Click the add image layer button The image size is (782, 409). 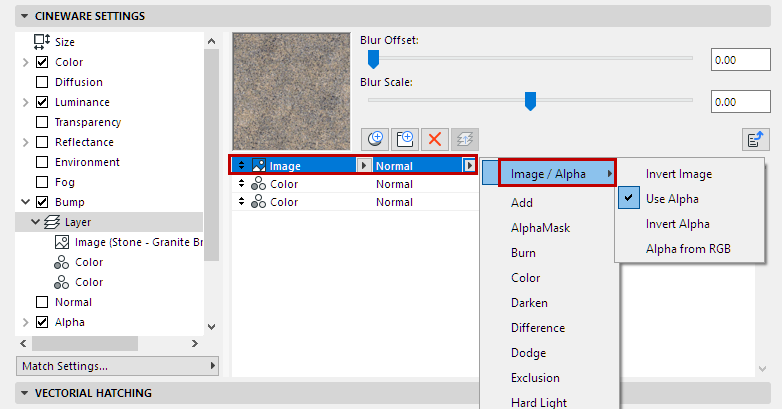404,139
